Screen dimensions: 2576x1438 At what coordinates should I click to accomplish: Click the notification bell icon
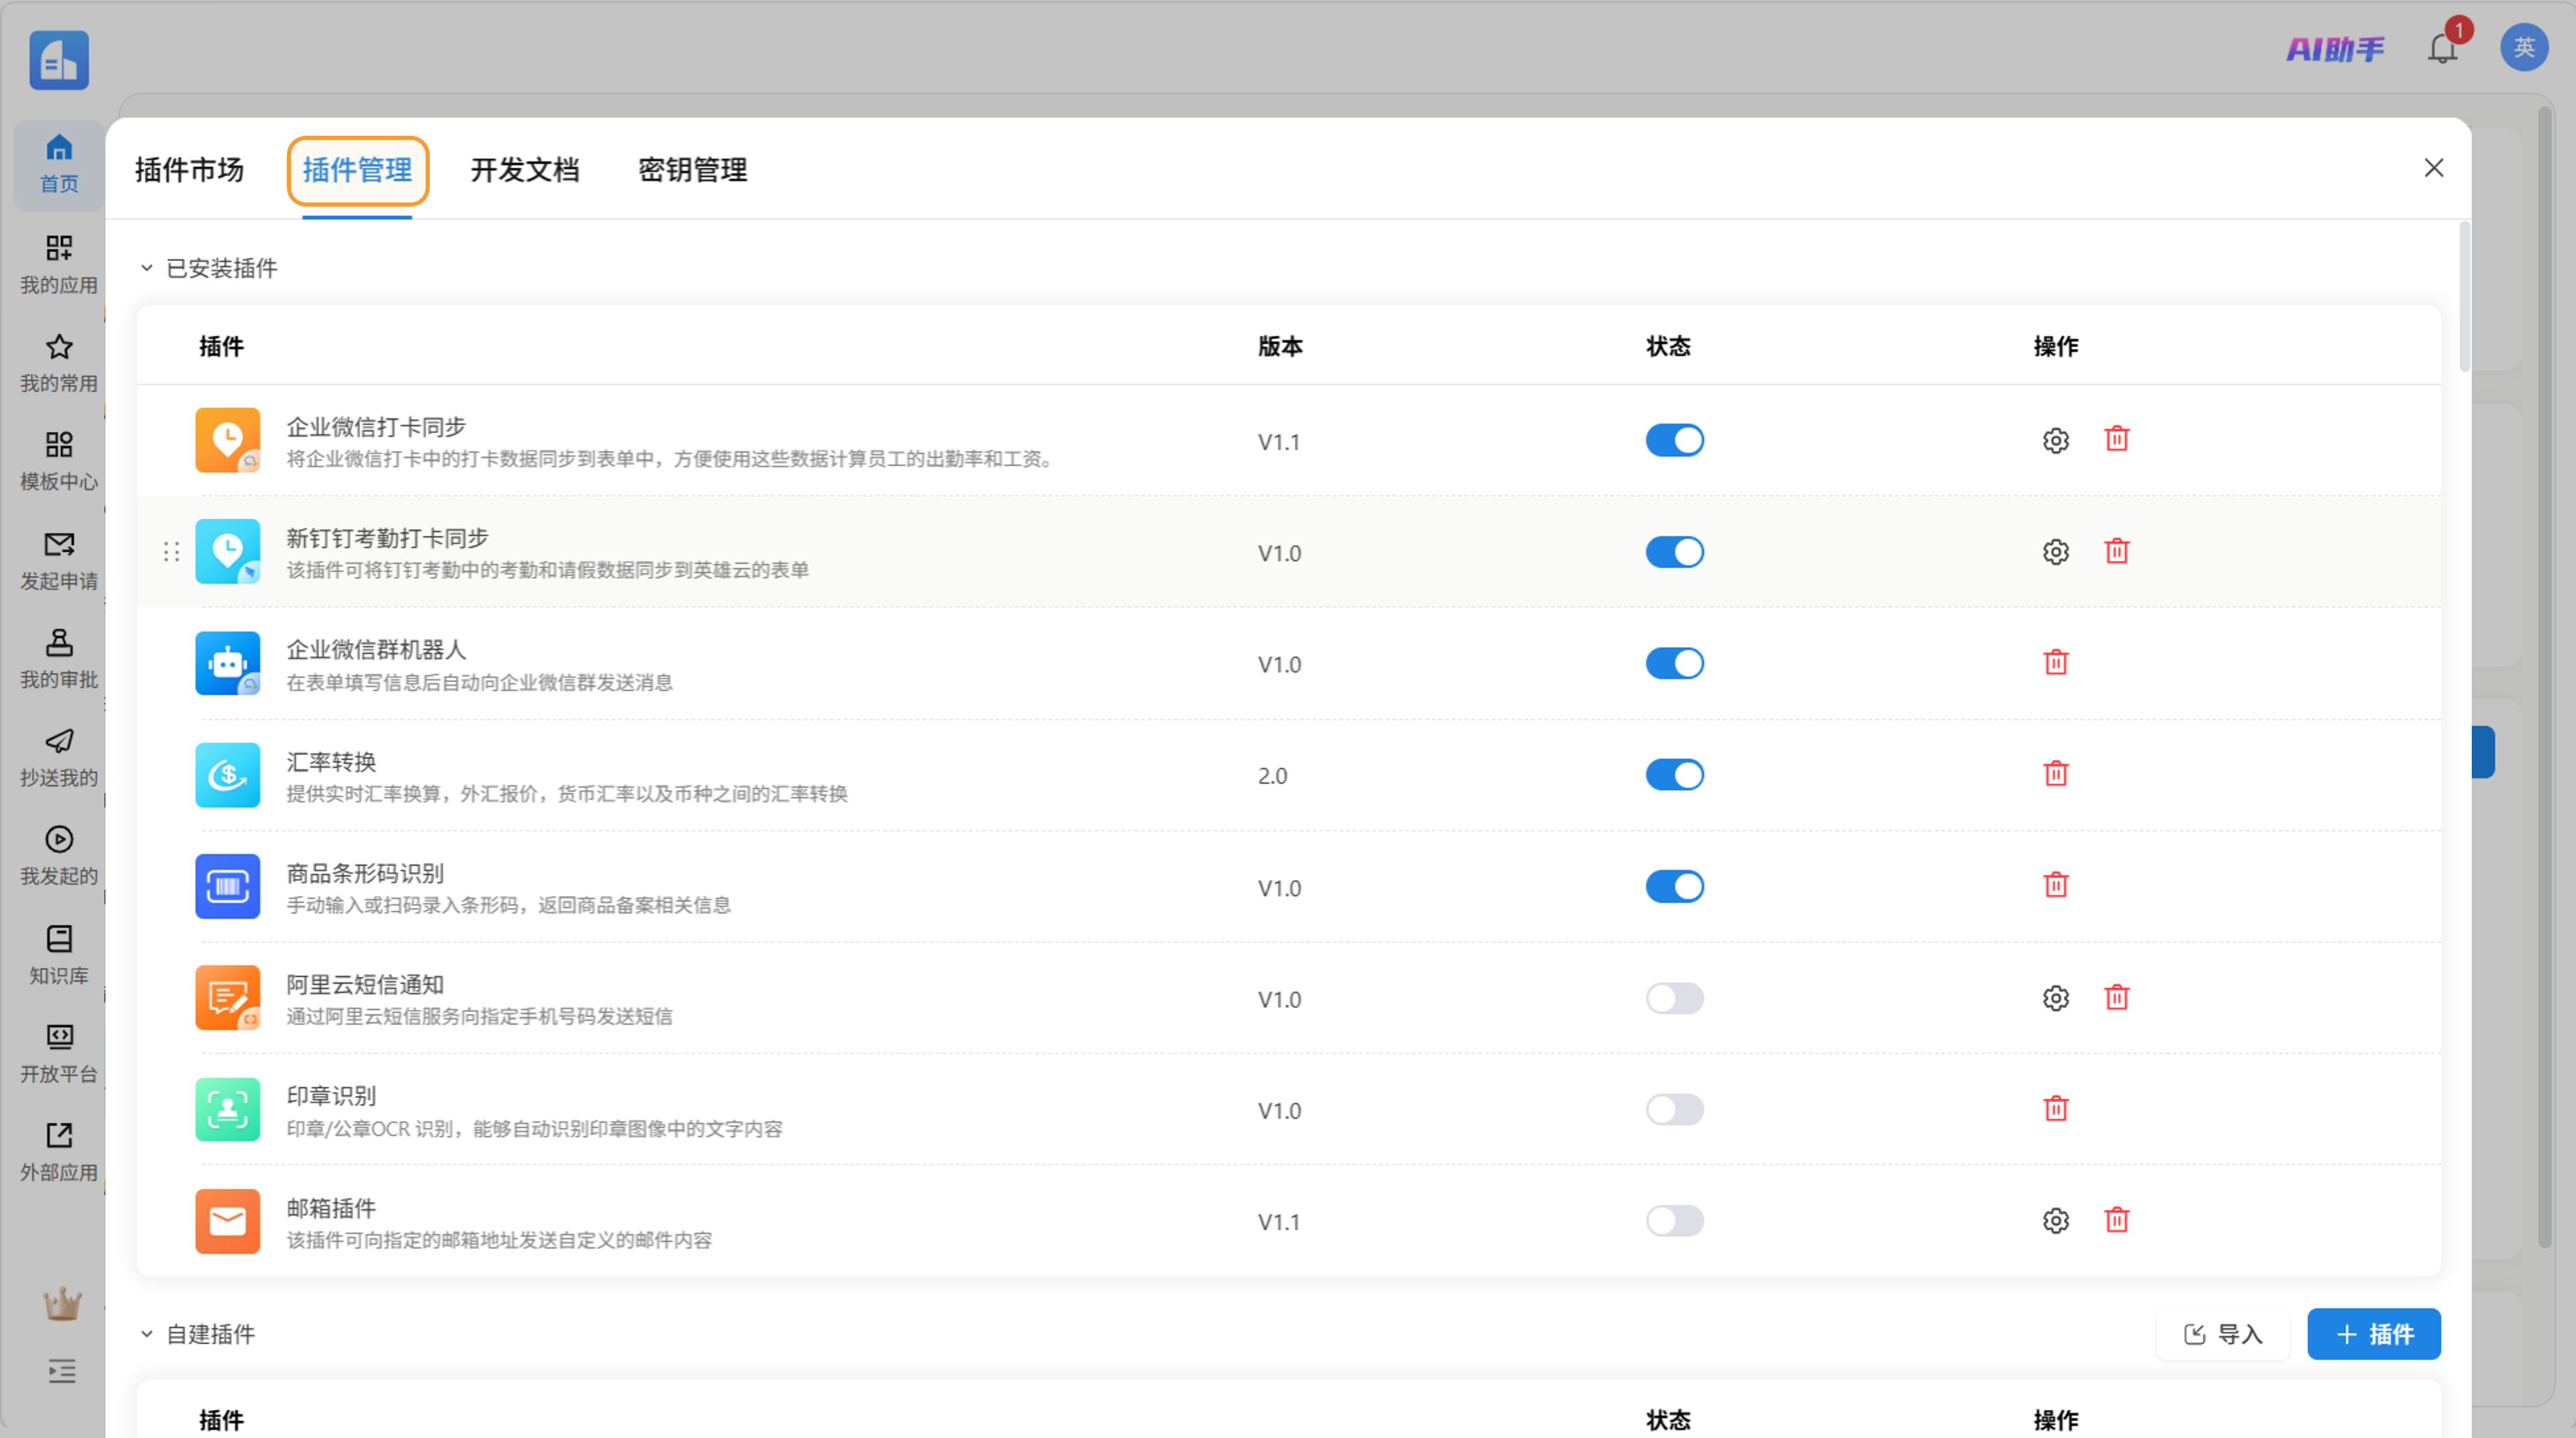[x=2442, y=48]
